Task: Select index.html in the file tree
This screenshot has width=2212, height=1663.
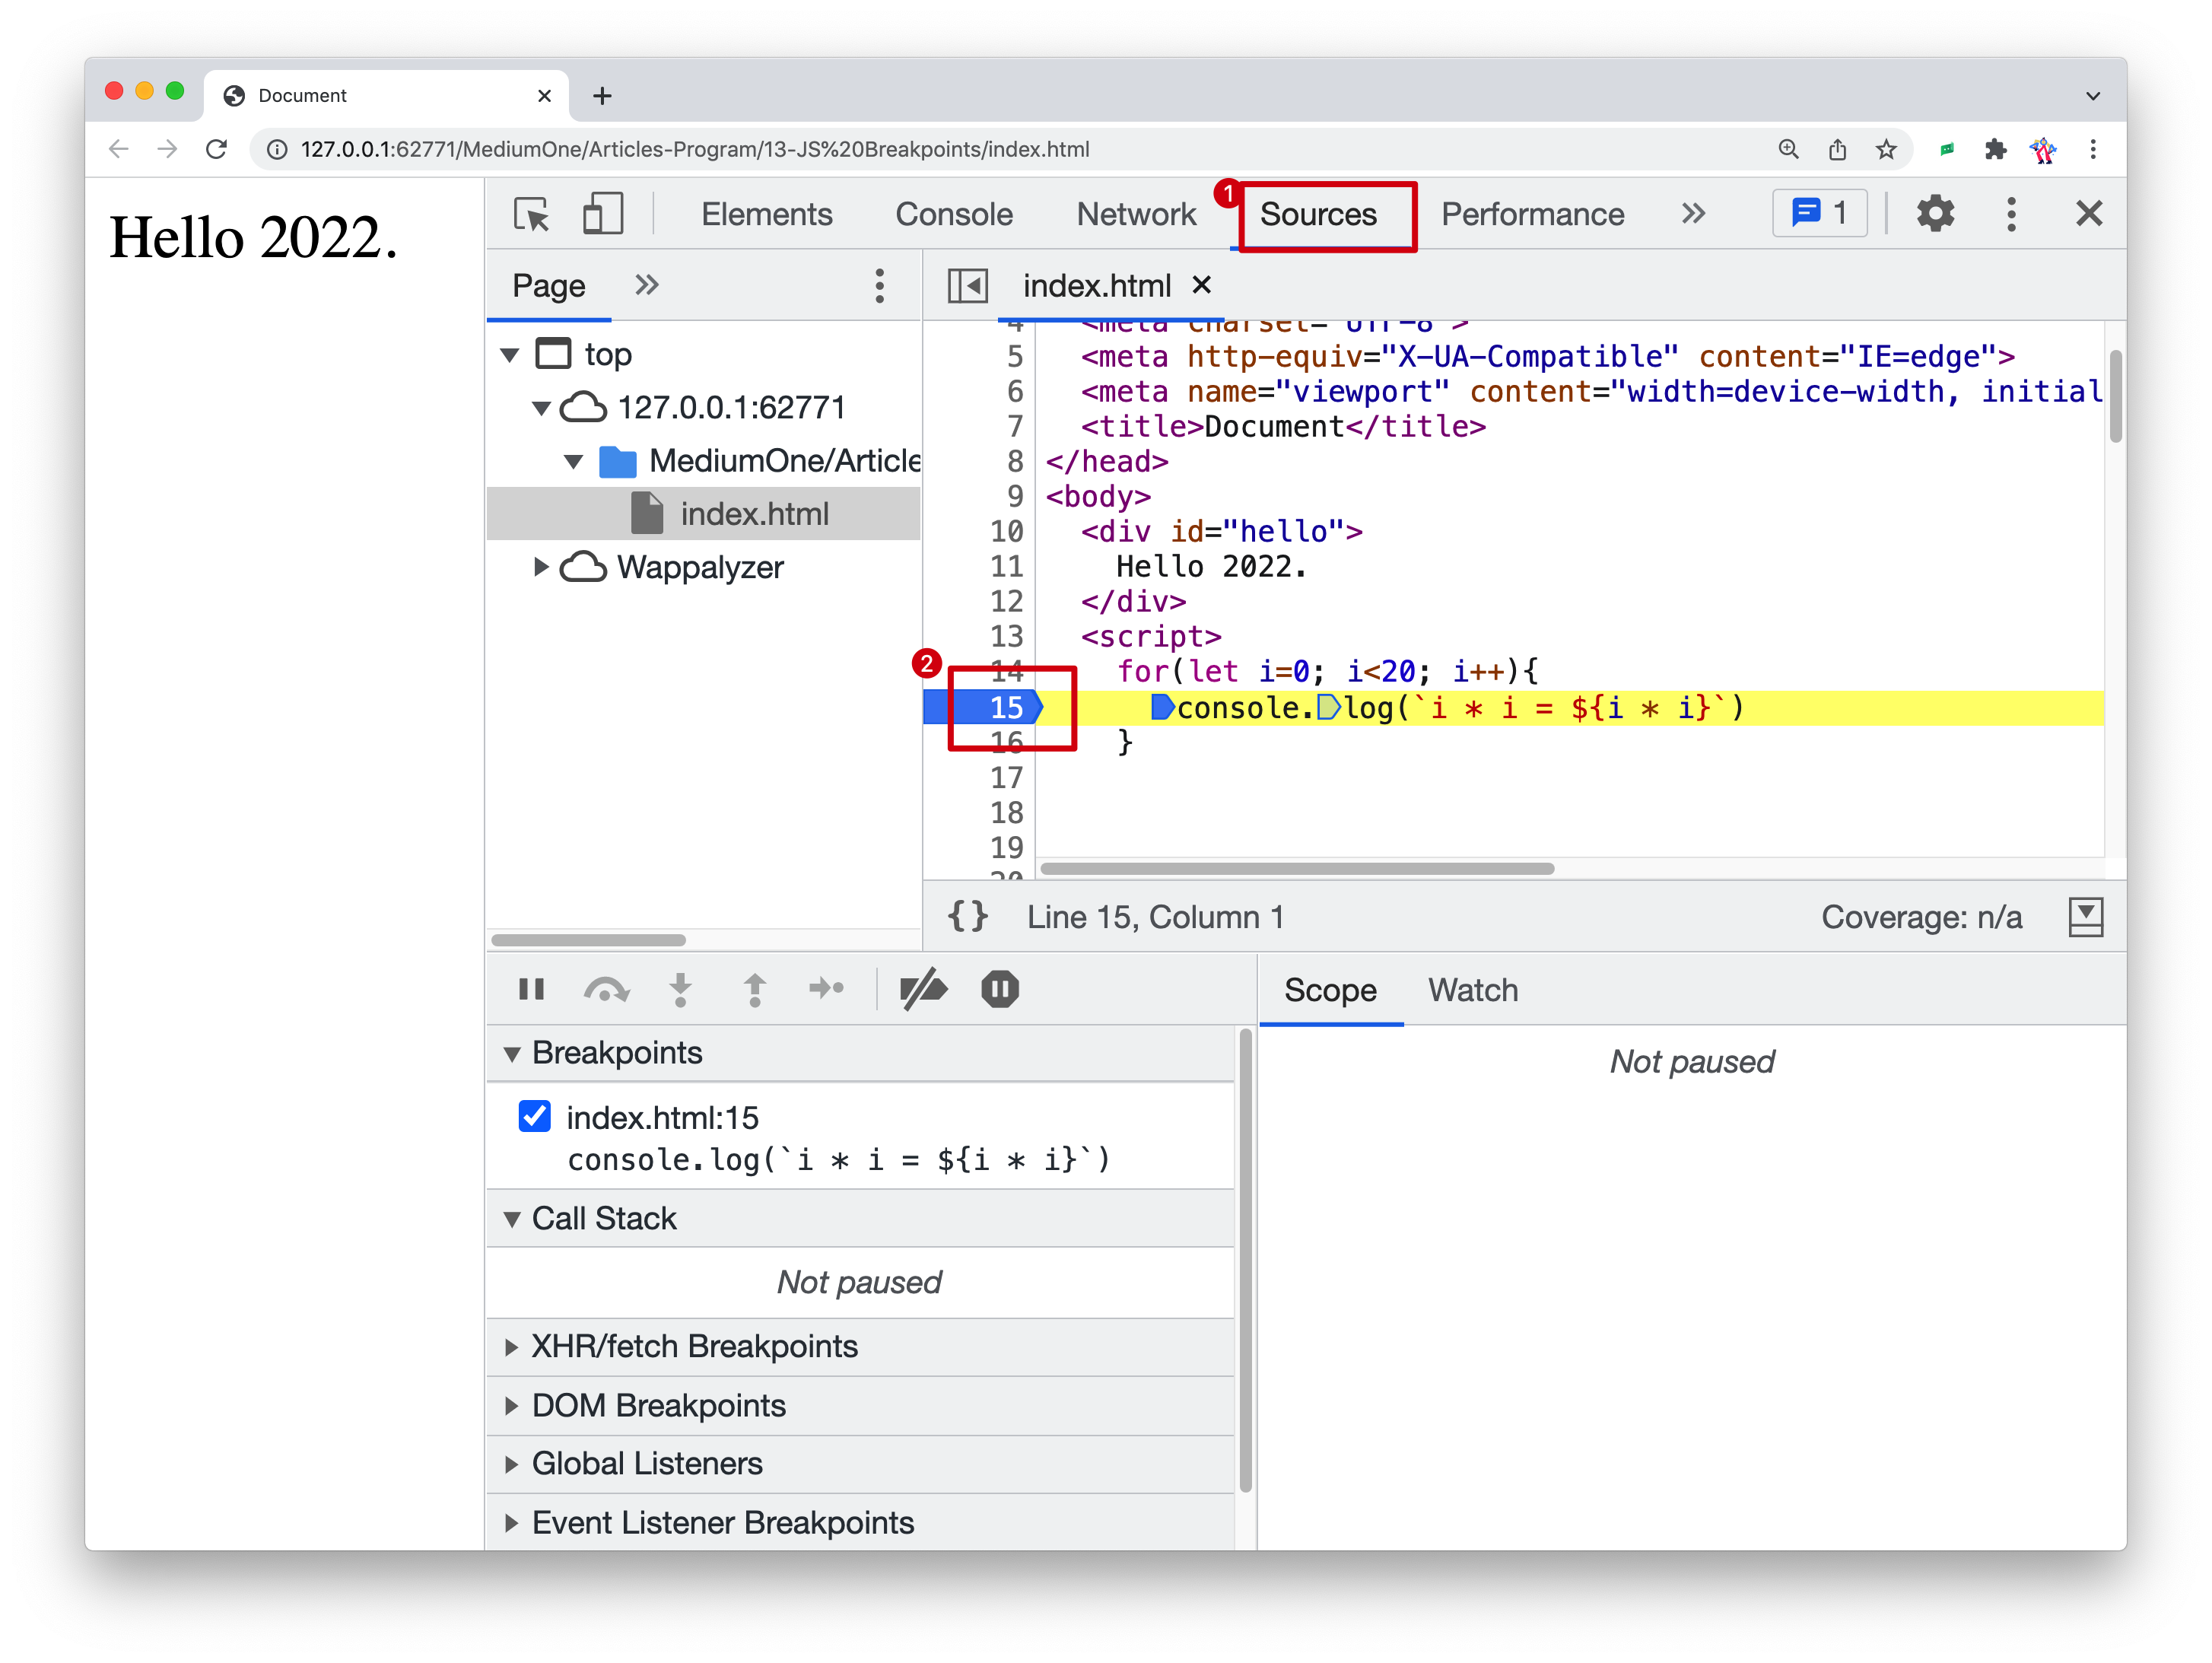Action: pos(754,514)
